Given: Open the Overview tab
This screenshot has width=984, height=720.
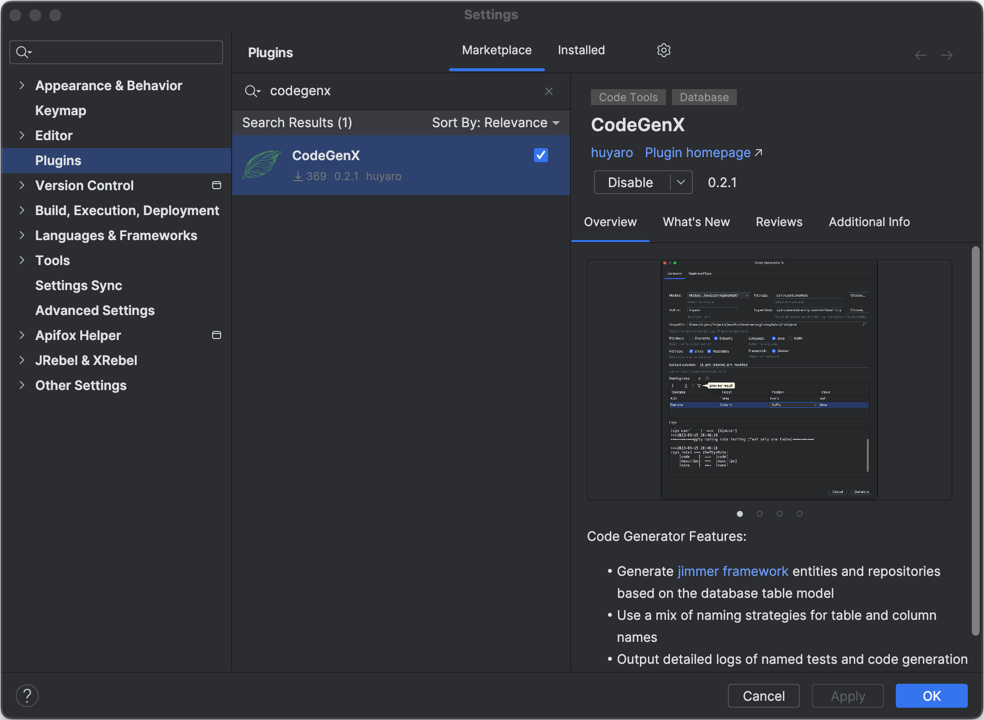Looking at the screenshot, I should (x=610, y=222).
